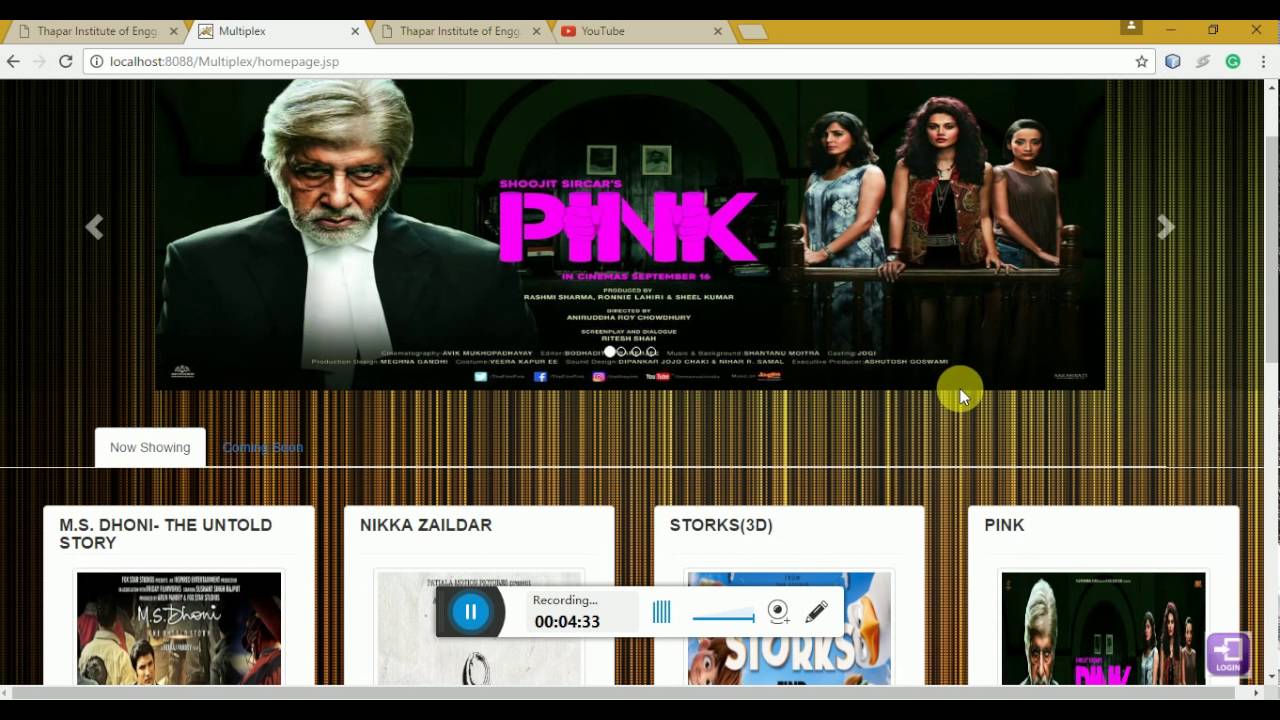
Task: Open M.S. Dhoni movie poster
Action: (179, 628)
